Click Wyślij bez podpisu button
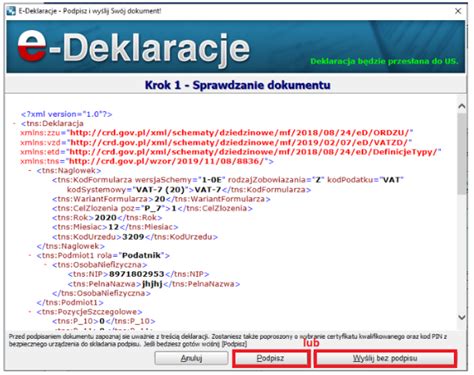The image size is (474, 375). click(x=385, y=359)
